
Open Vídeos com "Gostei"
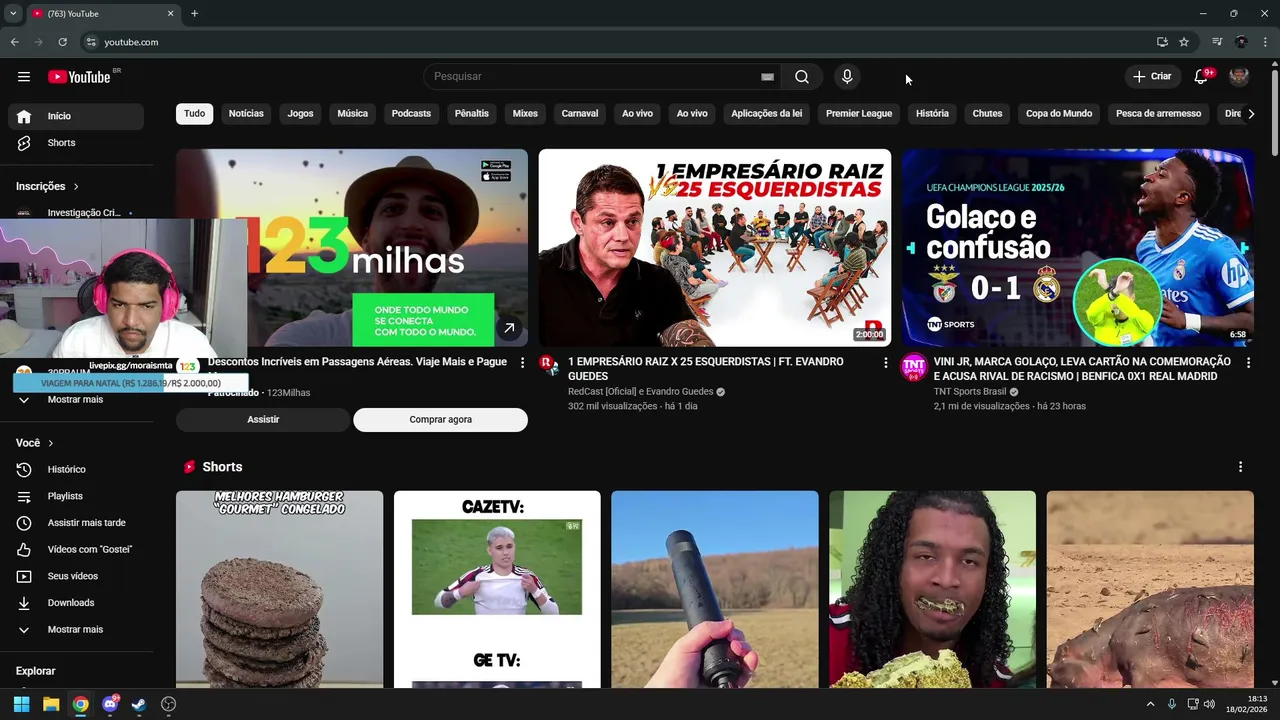[x=76, y=549]
